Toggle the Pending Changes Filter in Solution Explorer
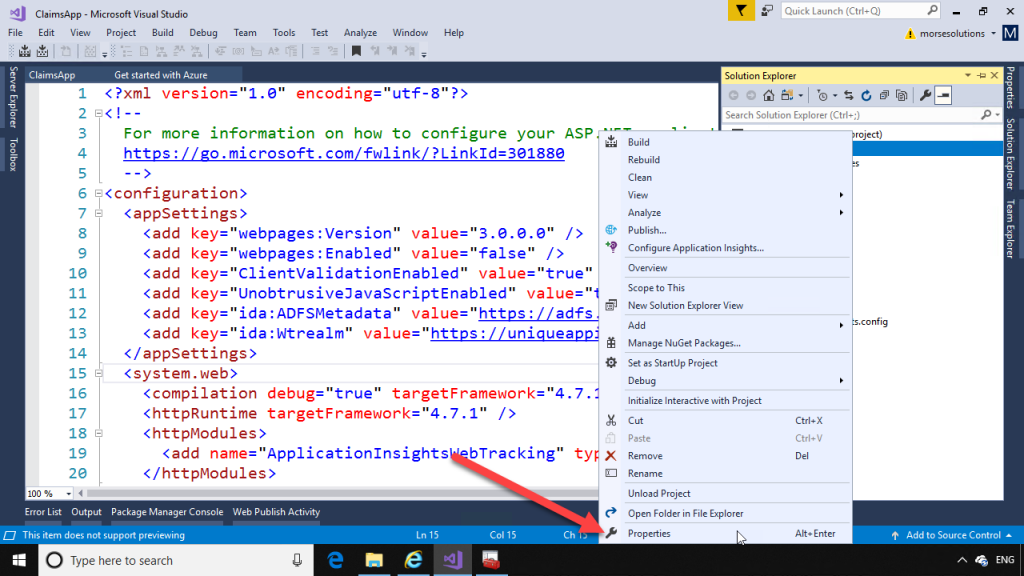Image resolution: width=1024 pixels, height=576 pixels. (822, 95)
